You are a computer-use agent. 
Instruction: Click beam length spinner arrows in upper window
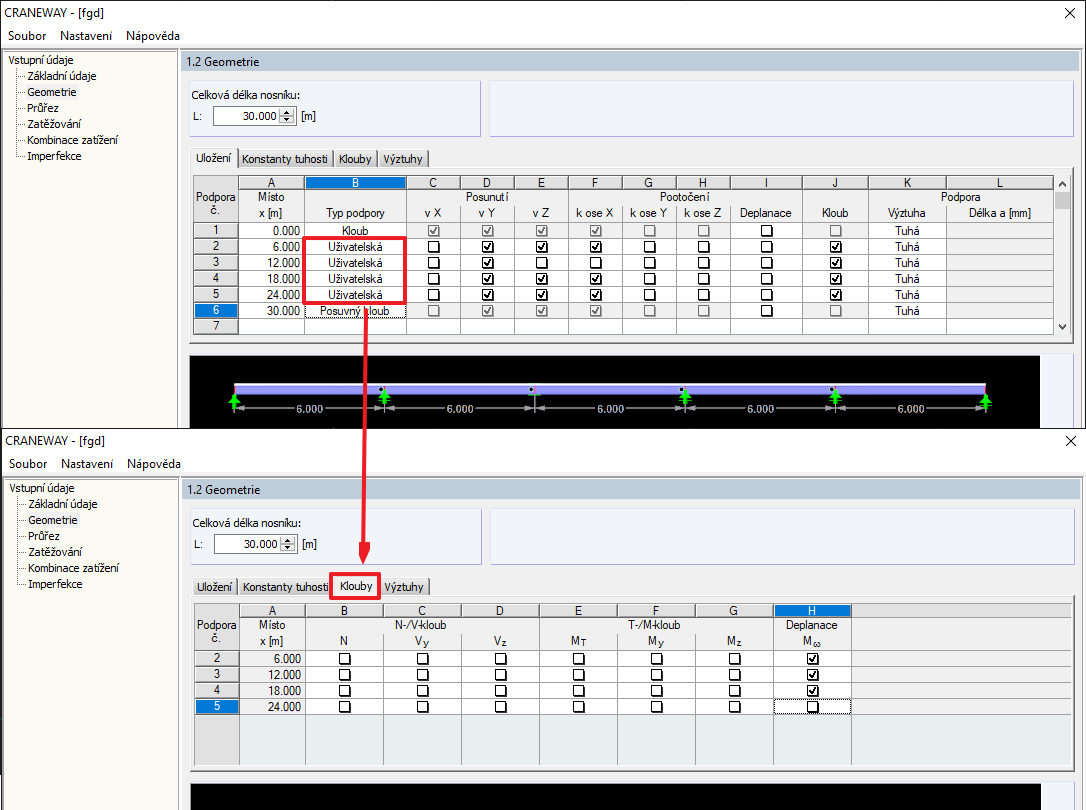[287, 116]
